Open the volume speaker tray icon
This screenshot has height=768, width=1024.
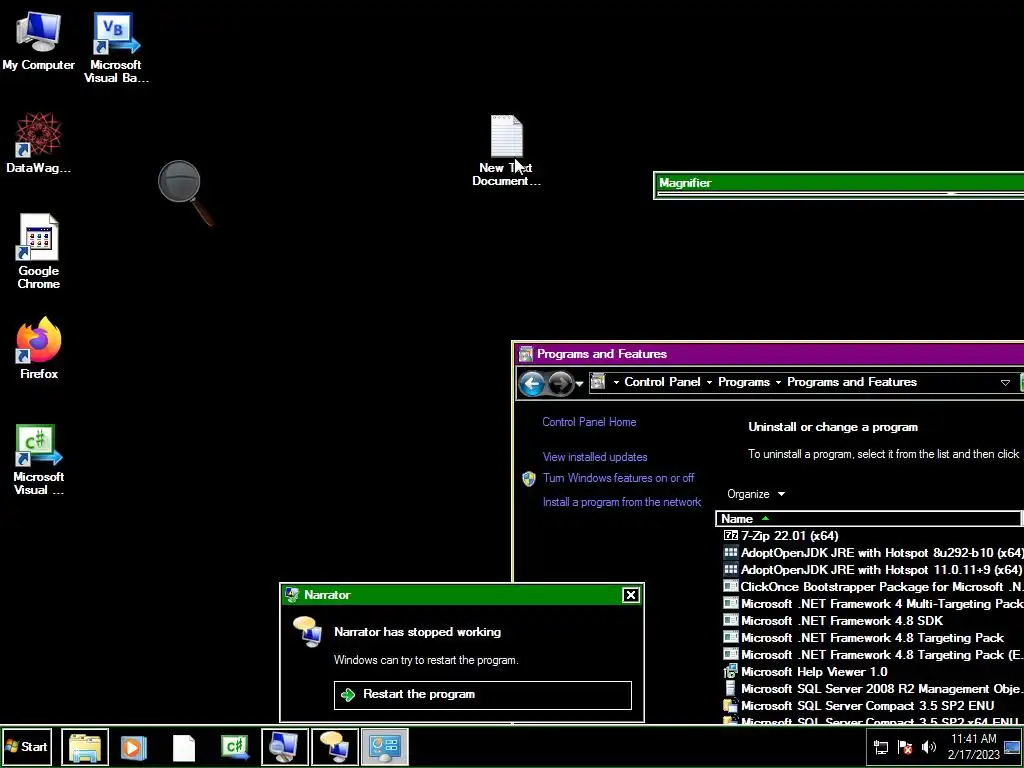point(929,747)
